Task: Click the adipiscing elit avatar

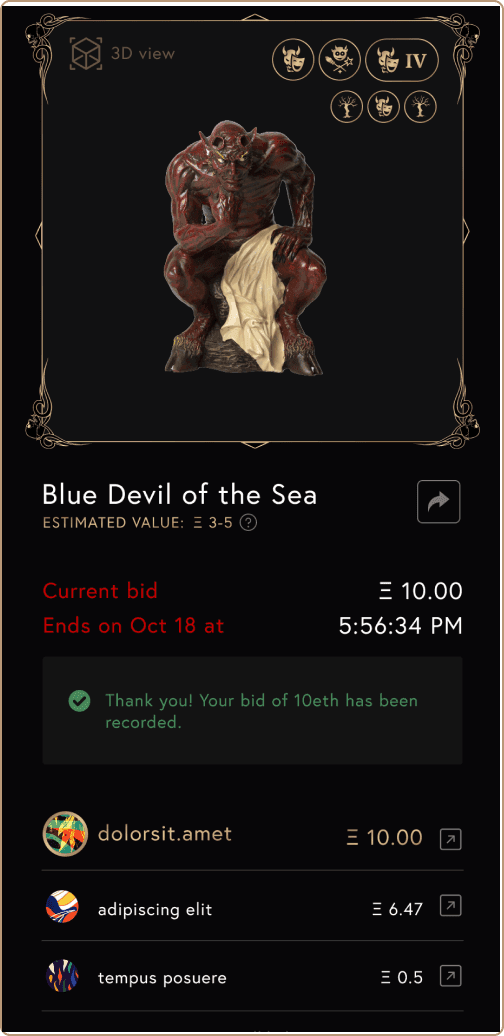Action: [63, 906]
